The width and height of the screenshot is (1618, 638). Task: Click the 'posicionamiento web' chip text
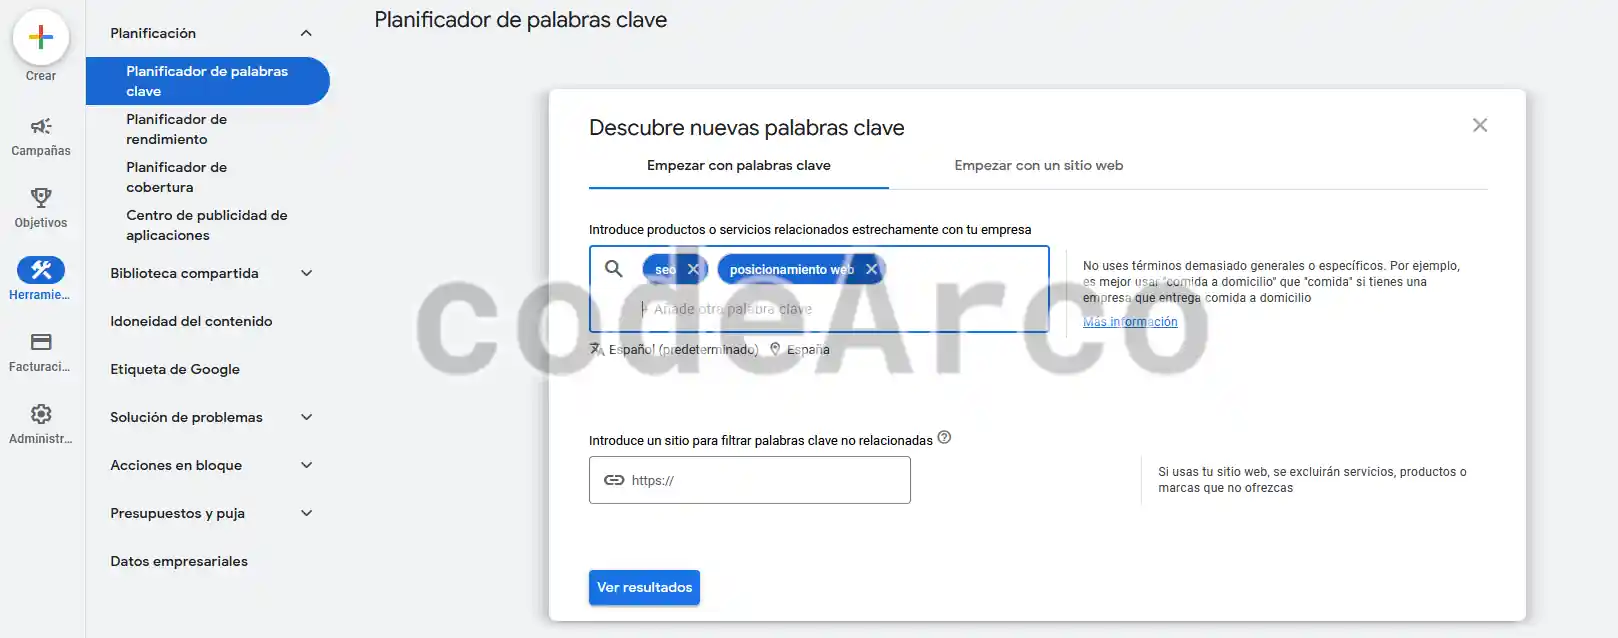(x=792, y=270)
